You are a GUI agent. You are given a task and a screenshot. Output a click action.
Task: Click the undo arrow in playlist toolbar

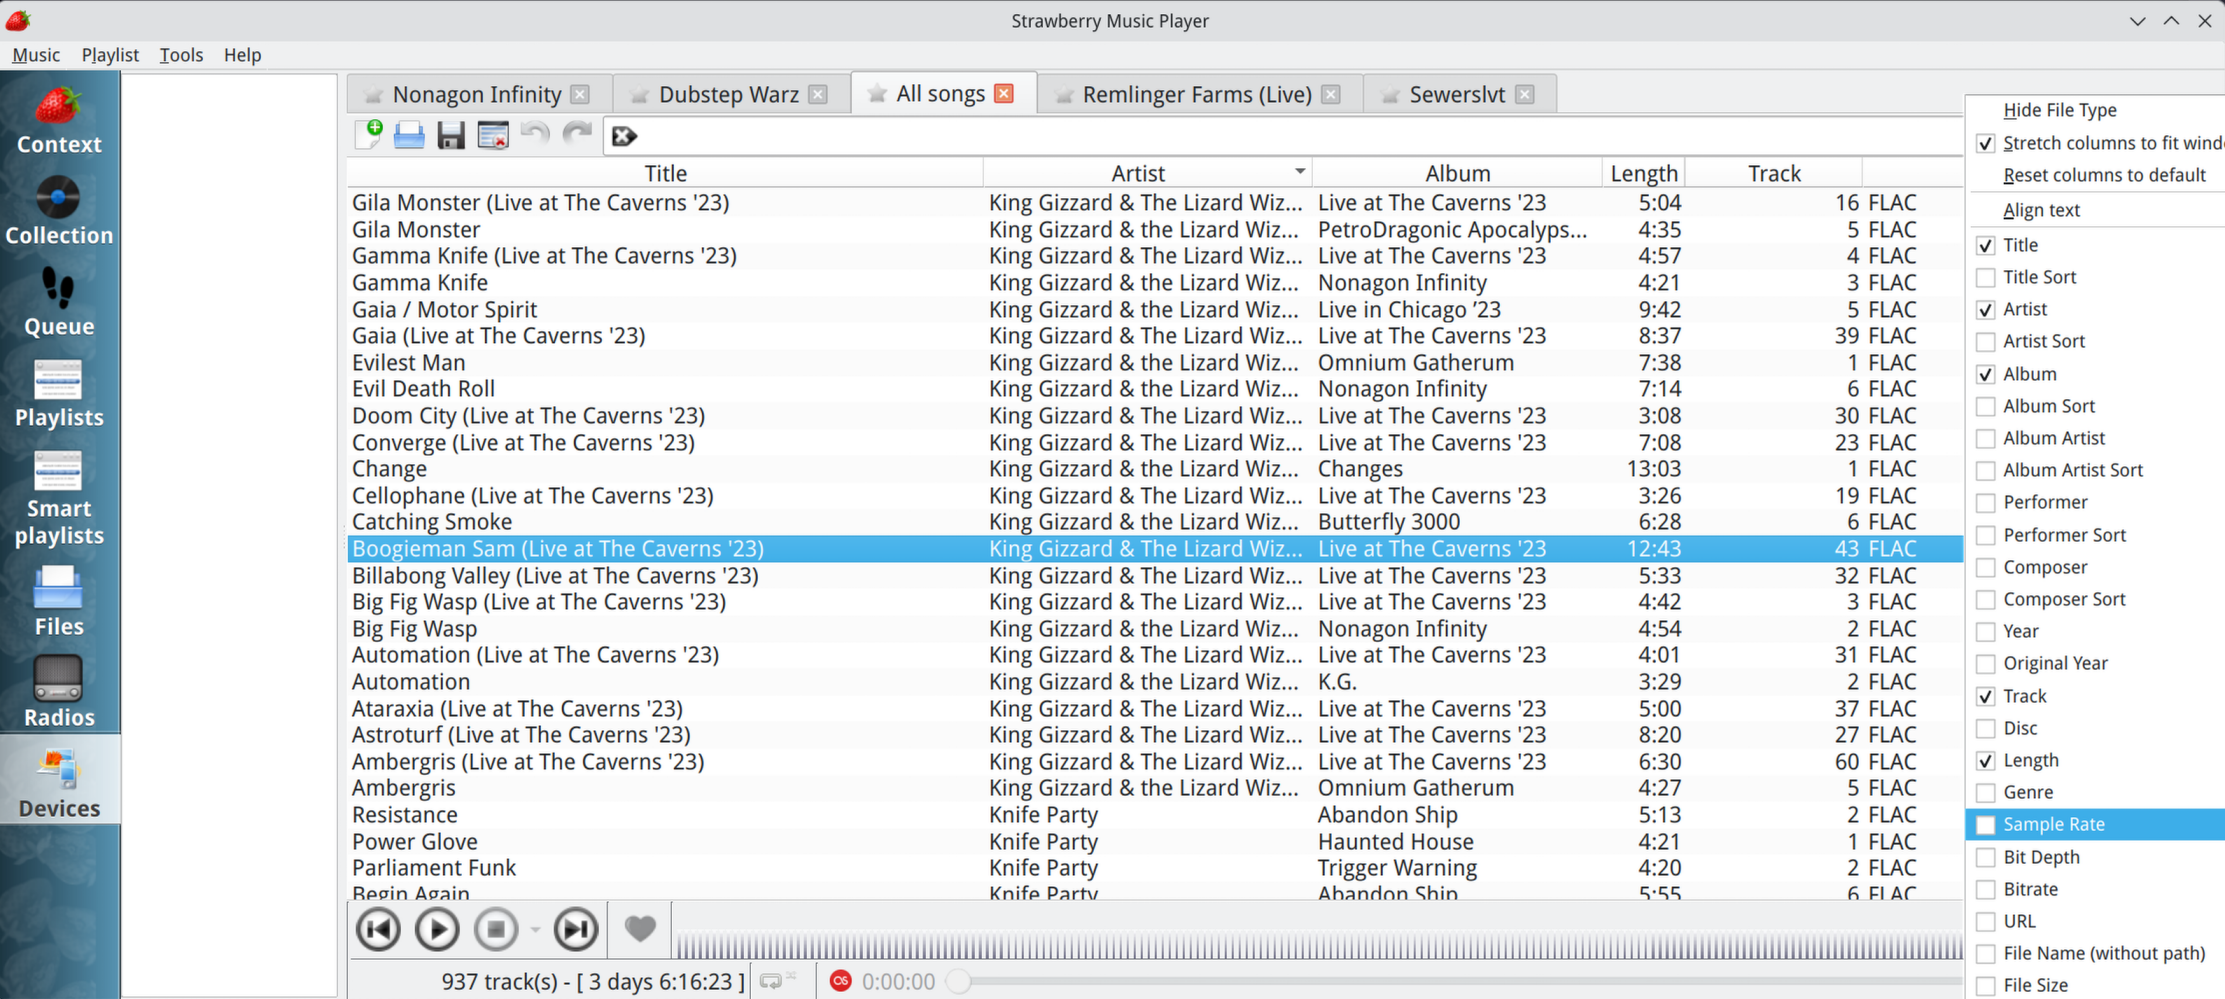click(535, 135)
